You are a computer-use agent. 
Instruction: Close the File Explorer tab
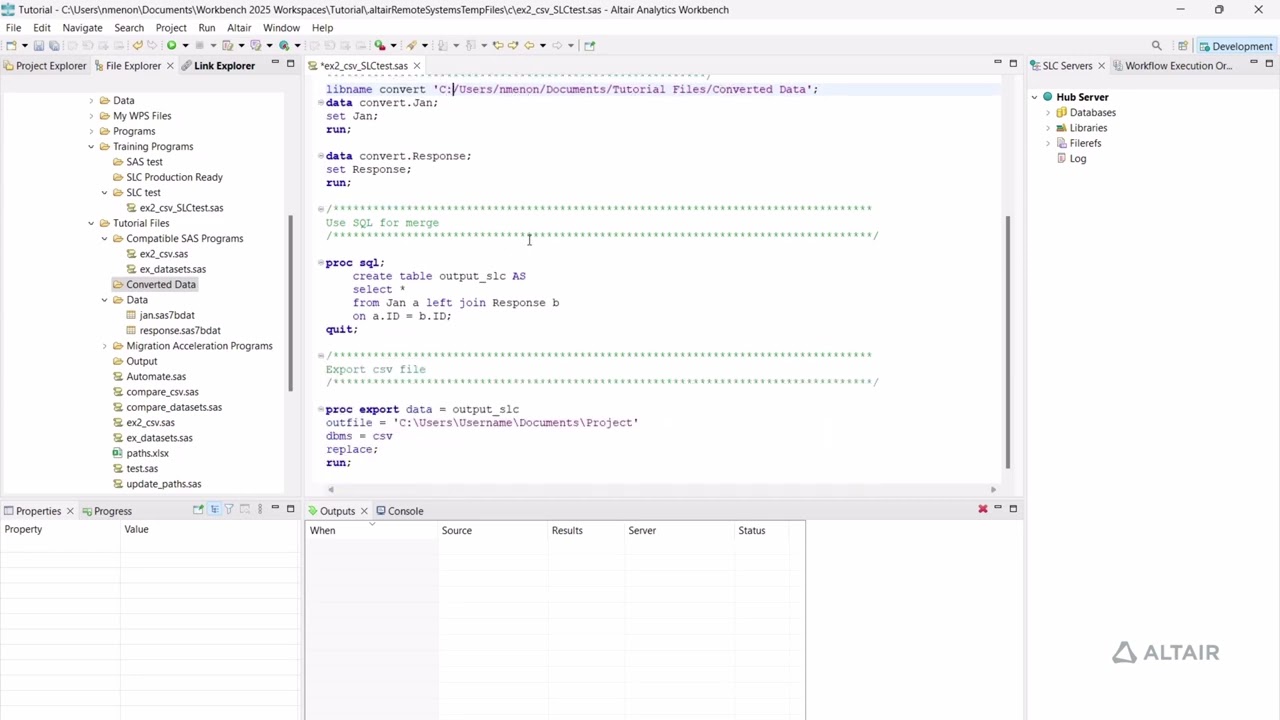(x=171, y=66)
